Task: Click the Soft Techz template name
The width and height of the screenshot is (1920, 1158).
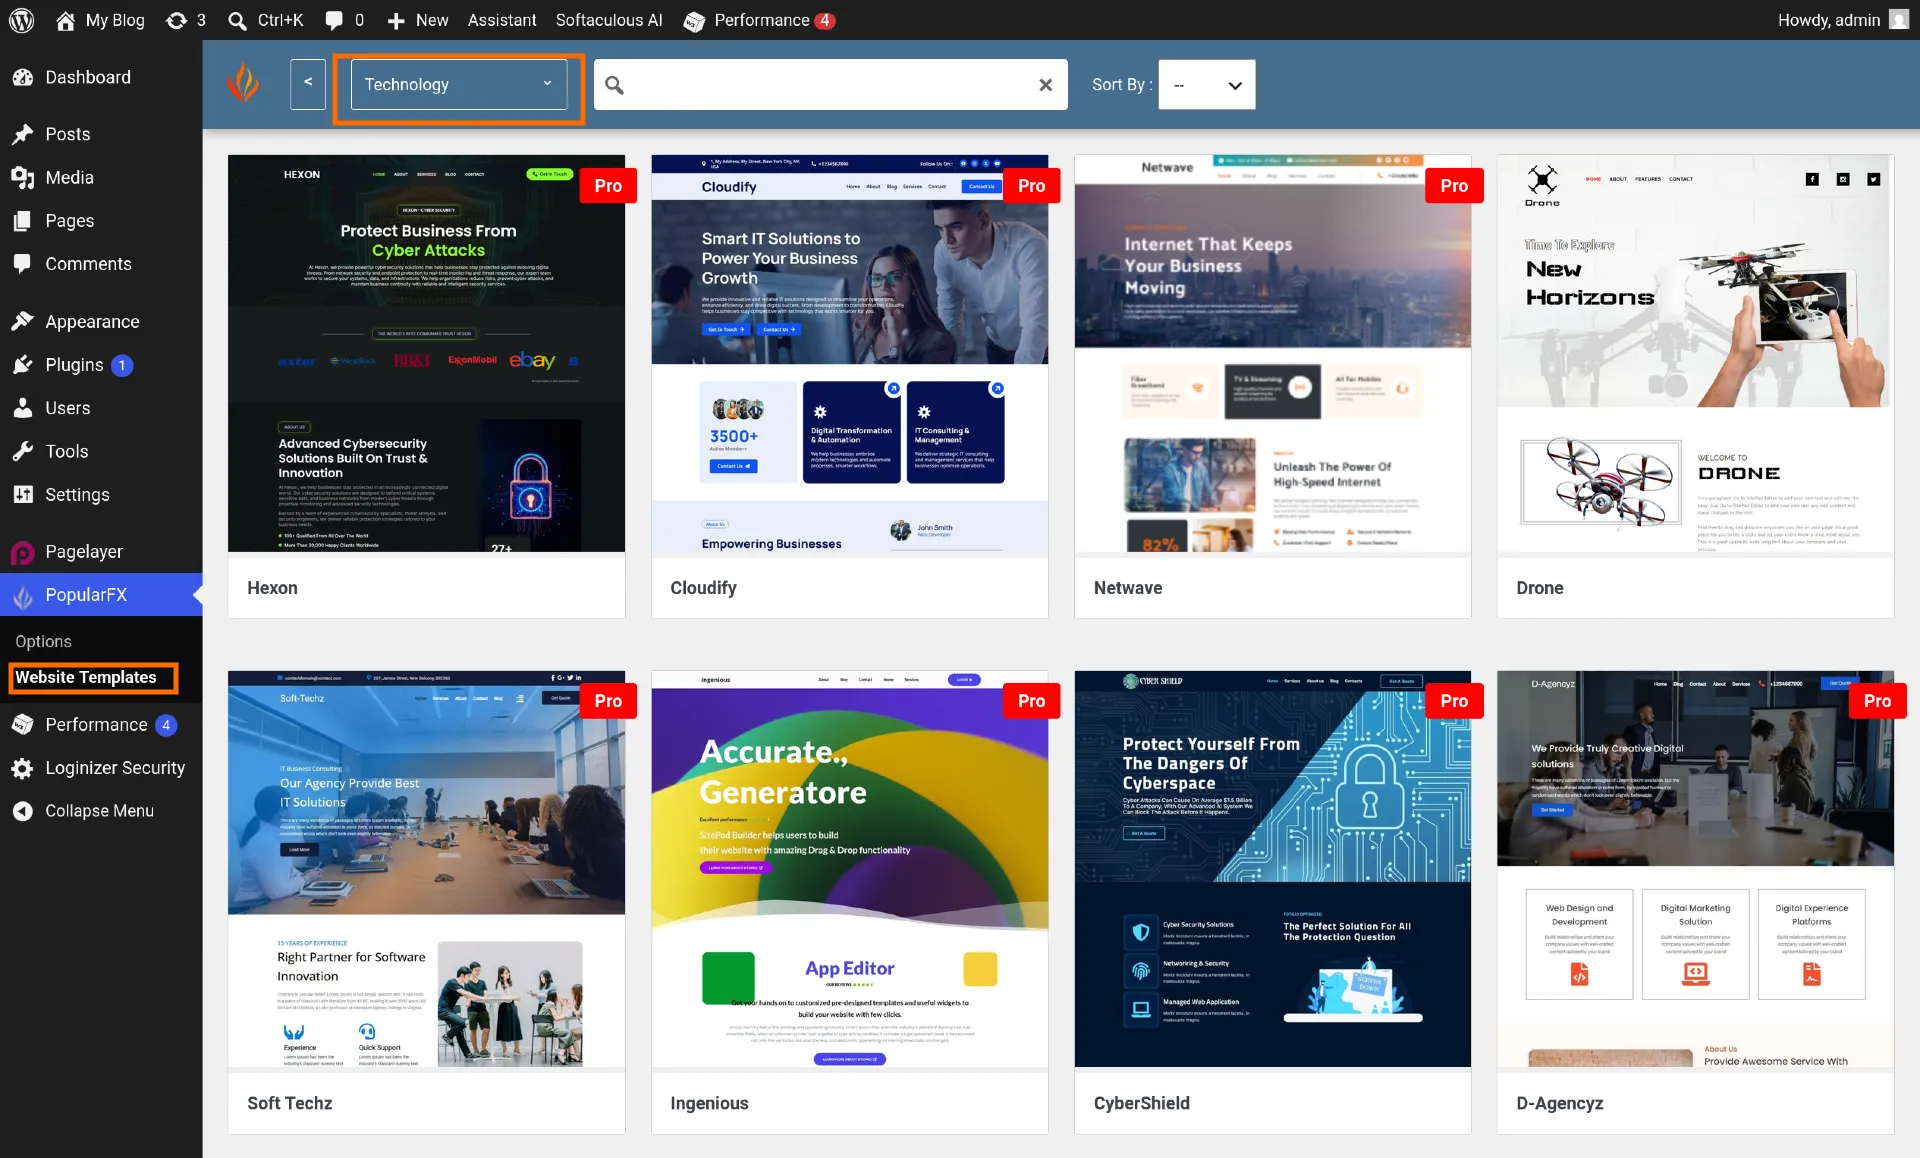Action: [x=289, y=1103]
